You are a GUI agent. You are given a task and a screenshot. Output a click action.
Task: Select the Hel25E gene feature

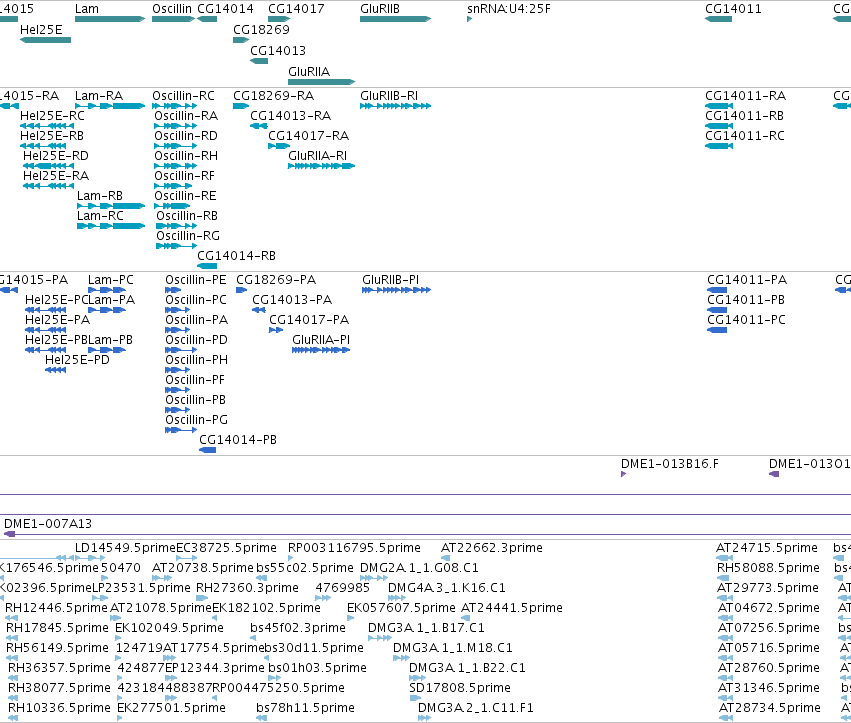[x=46, y=40]
